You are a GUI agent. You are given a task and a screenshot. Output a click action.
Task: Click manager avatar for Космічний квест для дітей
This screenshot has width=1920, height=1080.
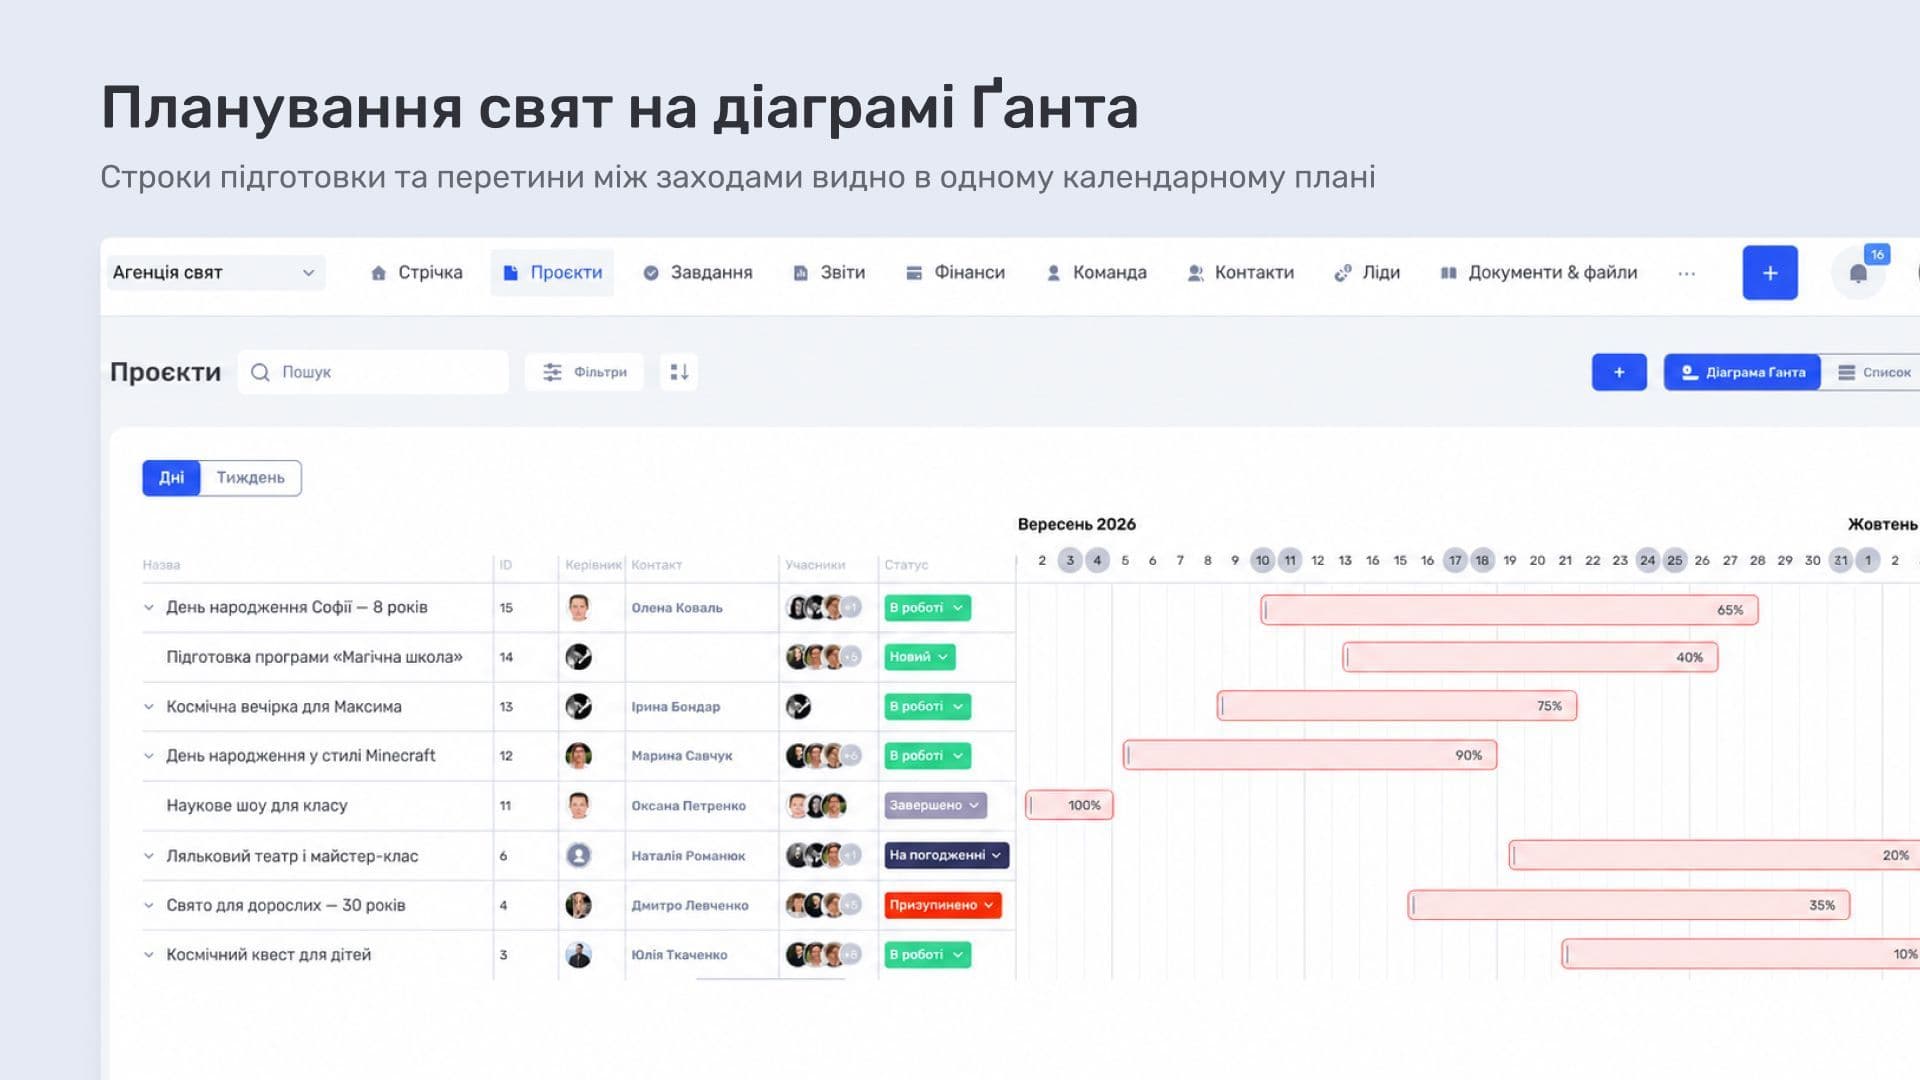pos(578,955)
